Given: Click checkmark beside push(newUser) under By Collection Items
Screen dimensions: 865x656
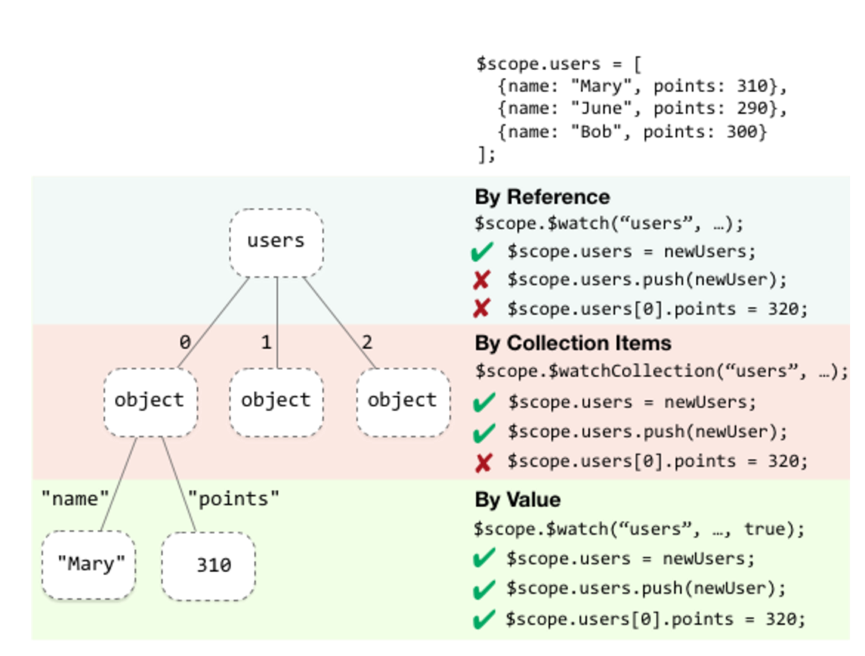Looking at the screenshot, I should point(485,433).
